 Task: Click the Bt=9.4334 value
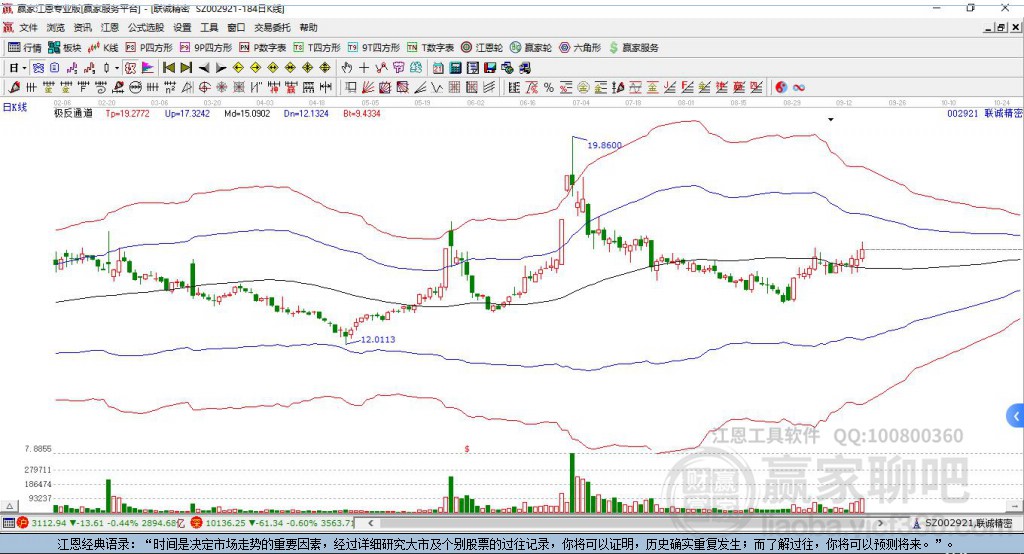pos(362,114)
